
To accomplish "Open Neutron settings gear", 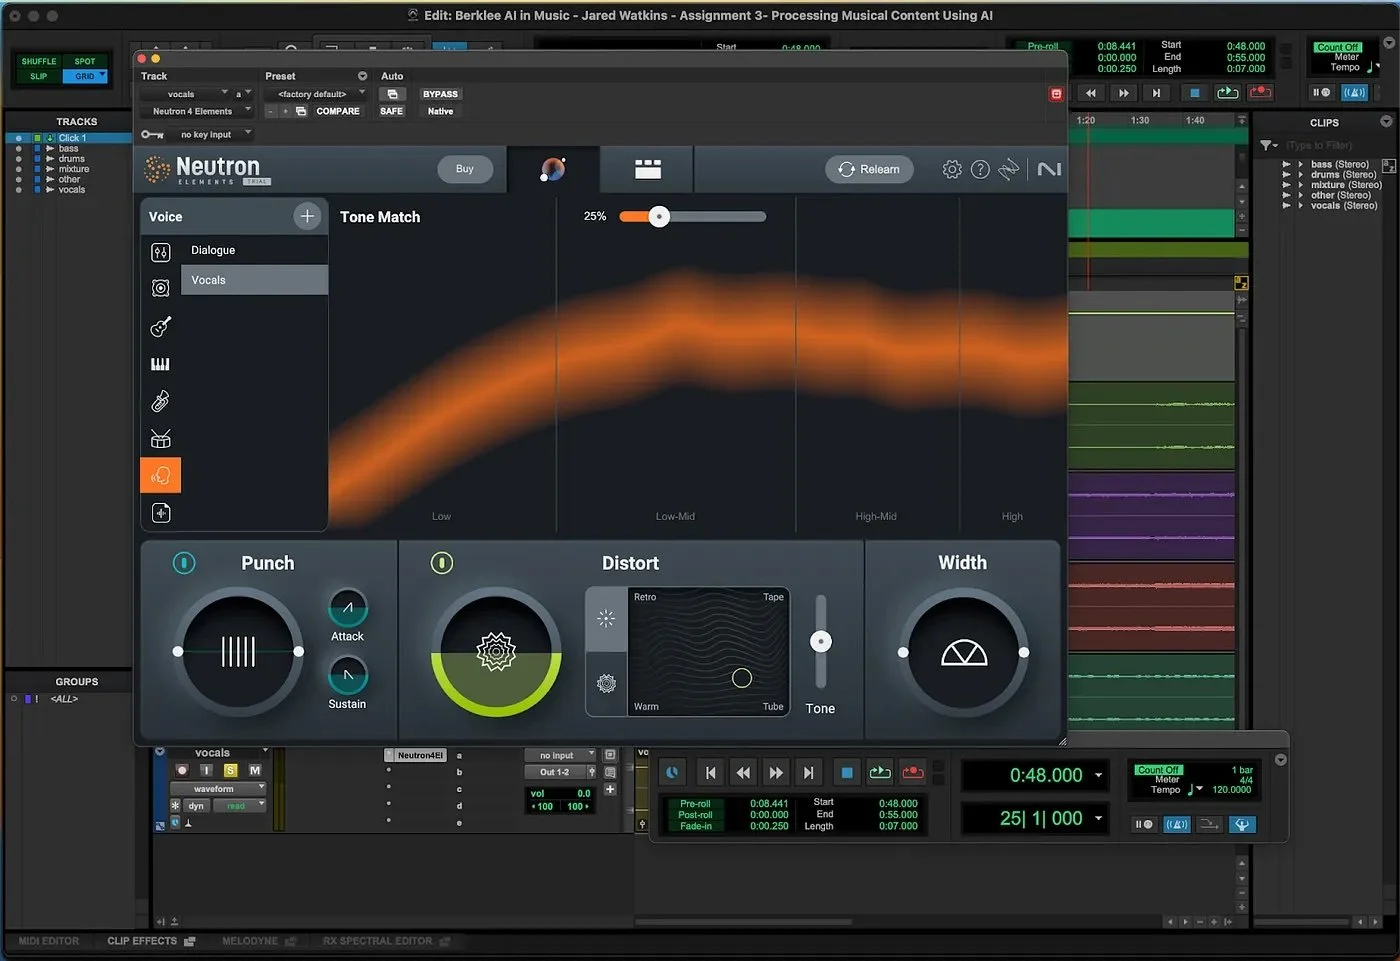I will pyautogui.click(x=952, y=169).
